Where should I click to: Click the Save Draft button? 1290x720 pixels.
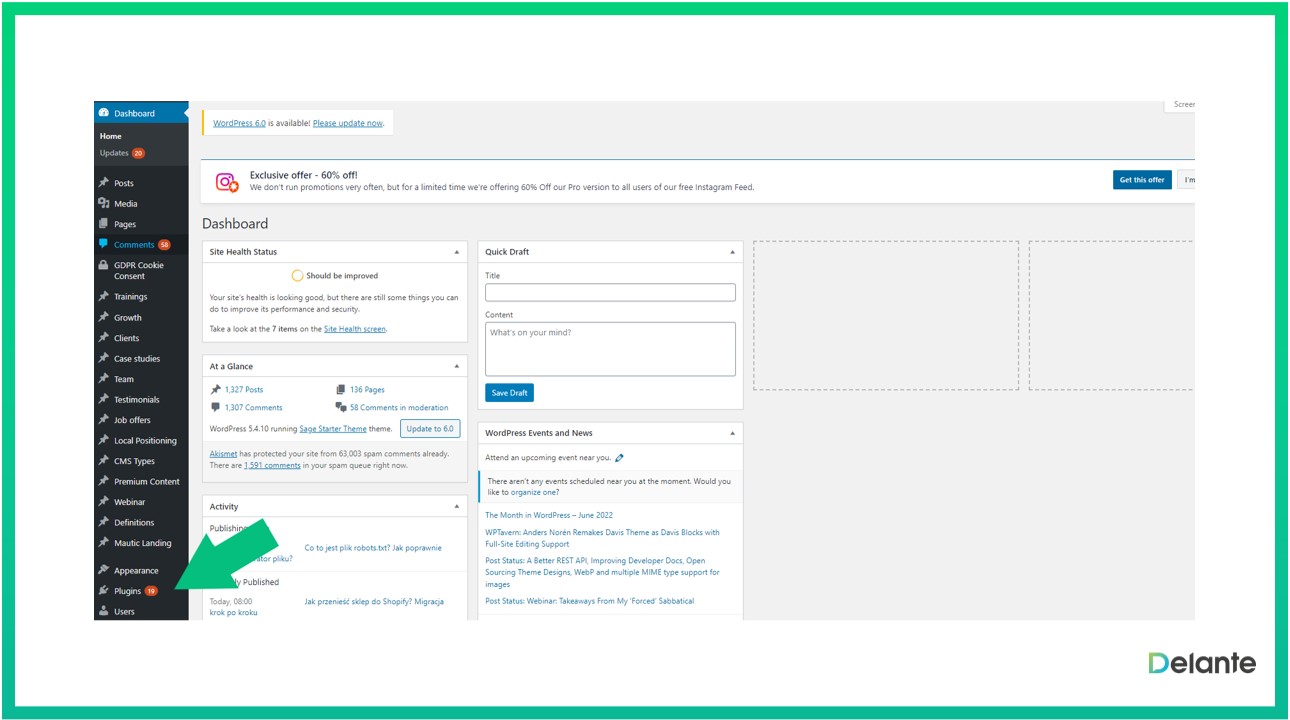509,393
